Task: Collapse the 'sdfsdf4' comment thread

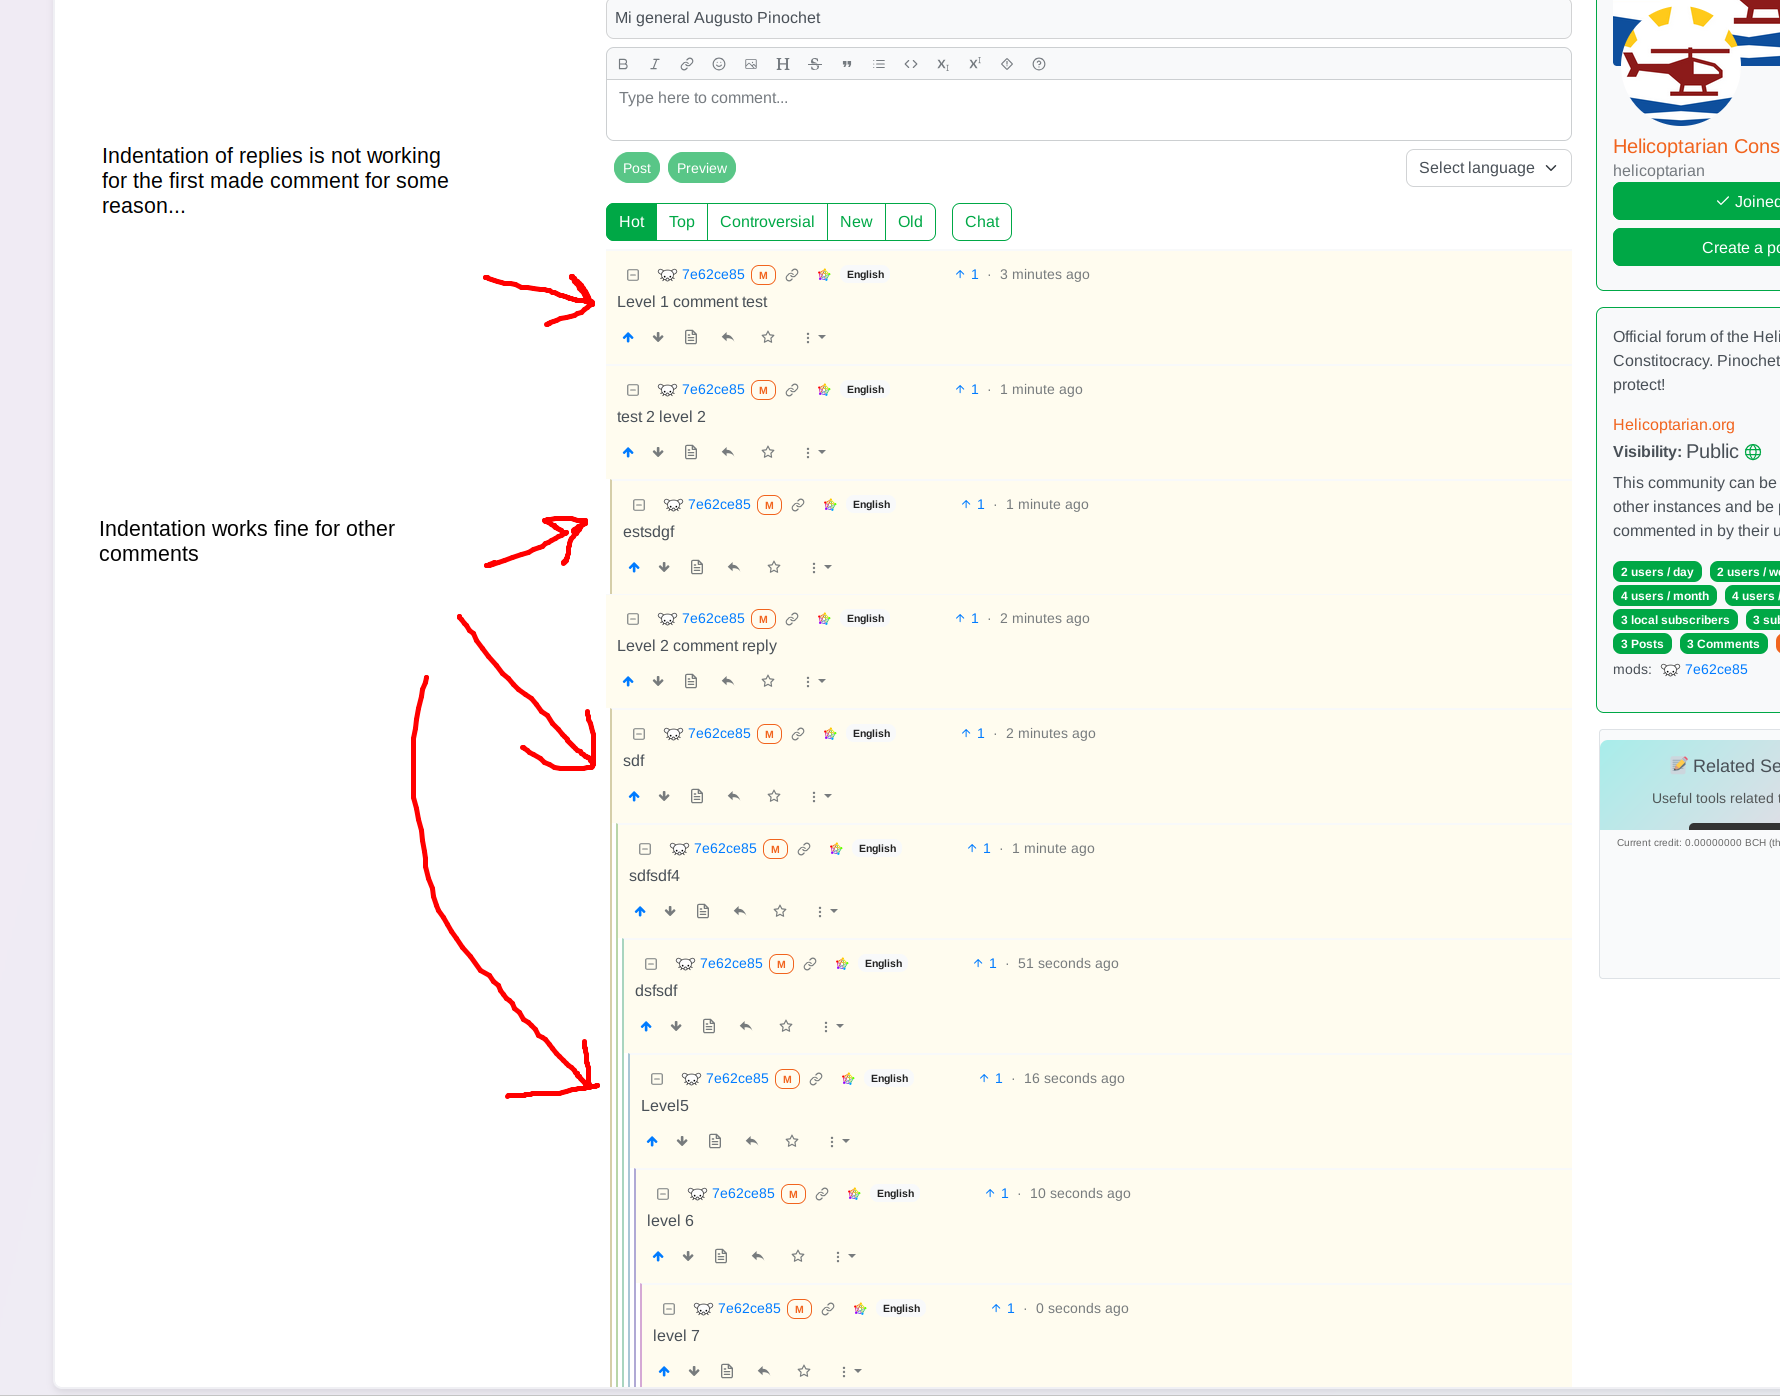Action: click(x=645, y=849)
